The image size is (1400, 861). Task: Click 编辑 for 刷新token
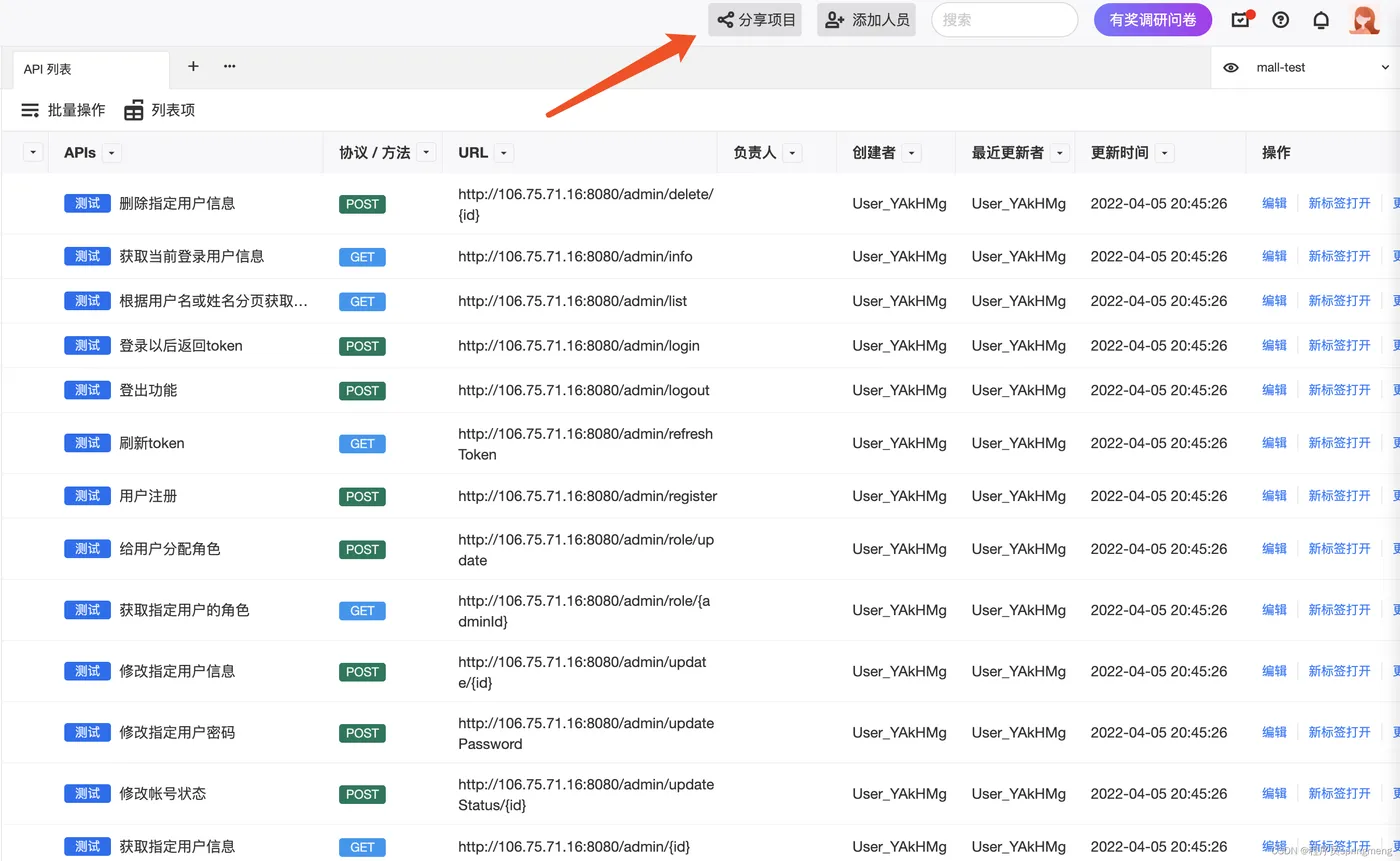(x=1274, y=443)
